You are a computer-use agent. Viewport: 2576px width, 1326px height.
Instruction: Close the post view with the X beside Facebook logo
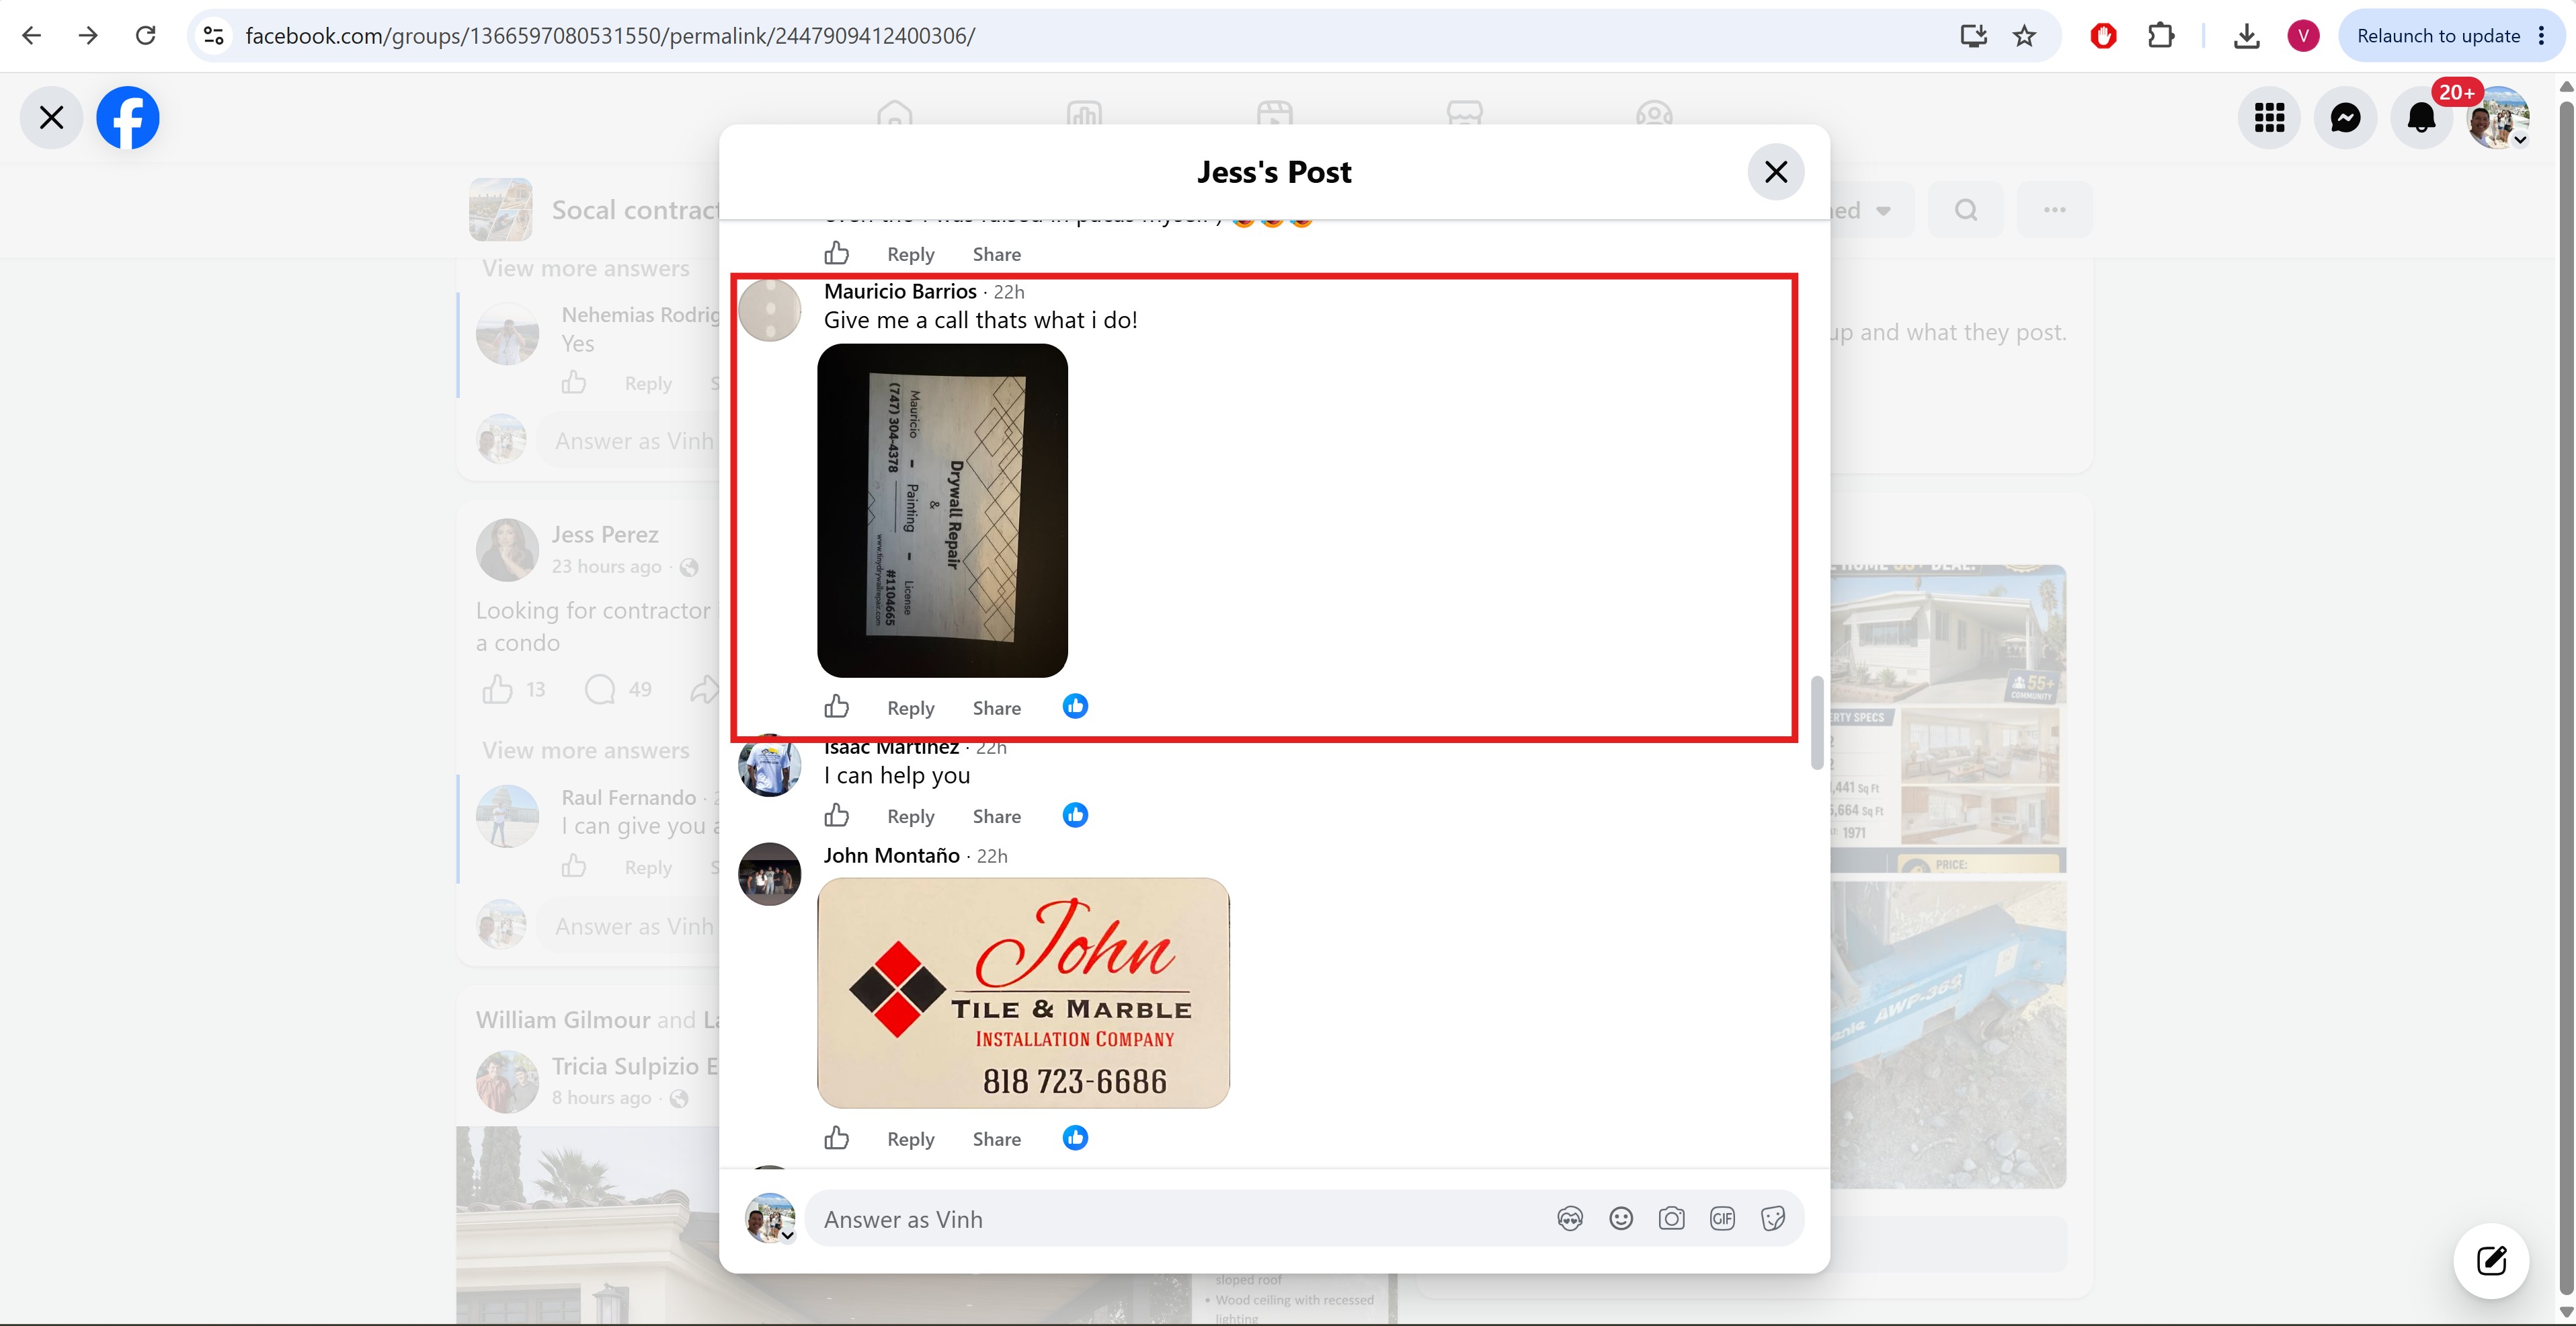click(x=51, y=118)
